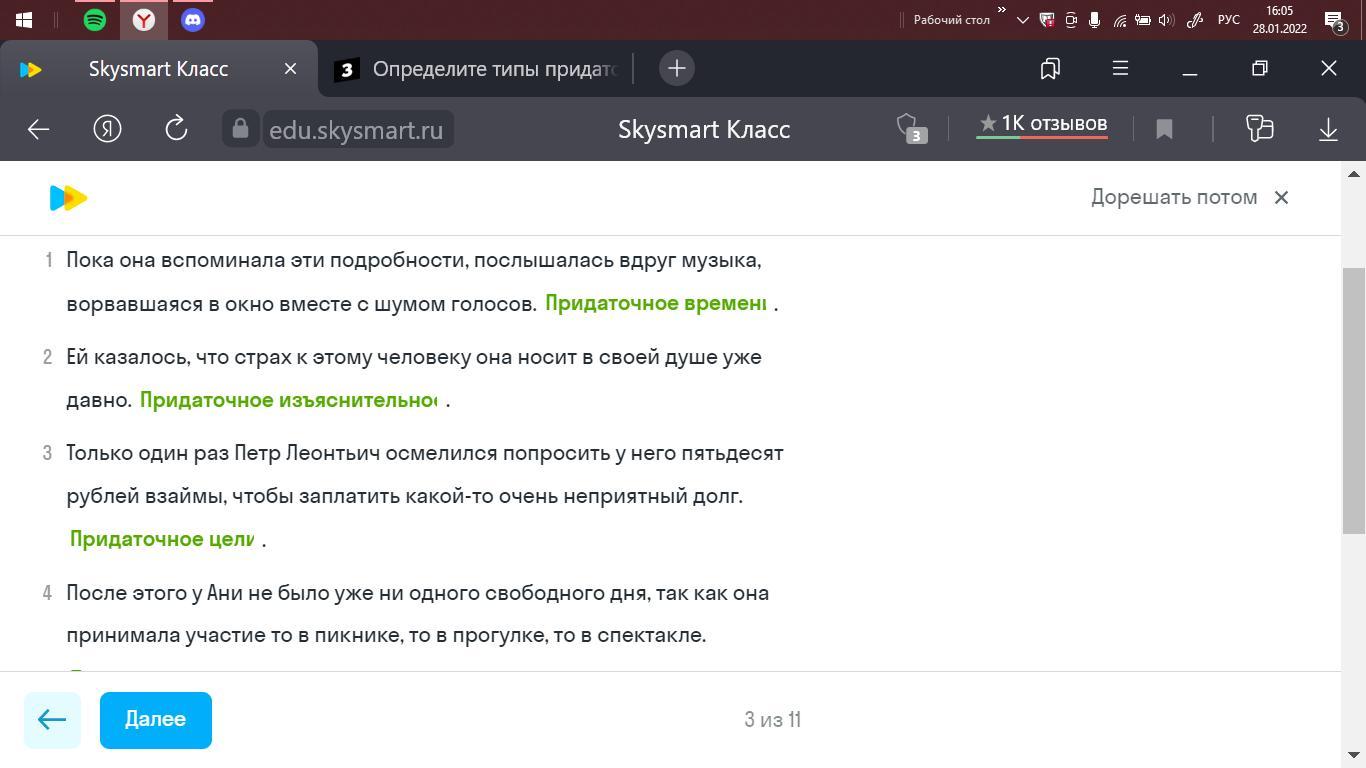Click the antivirus shield tray icon
Viewport: 1366px width, 768px height.
[1047, 19]
